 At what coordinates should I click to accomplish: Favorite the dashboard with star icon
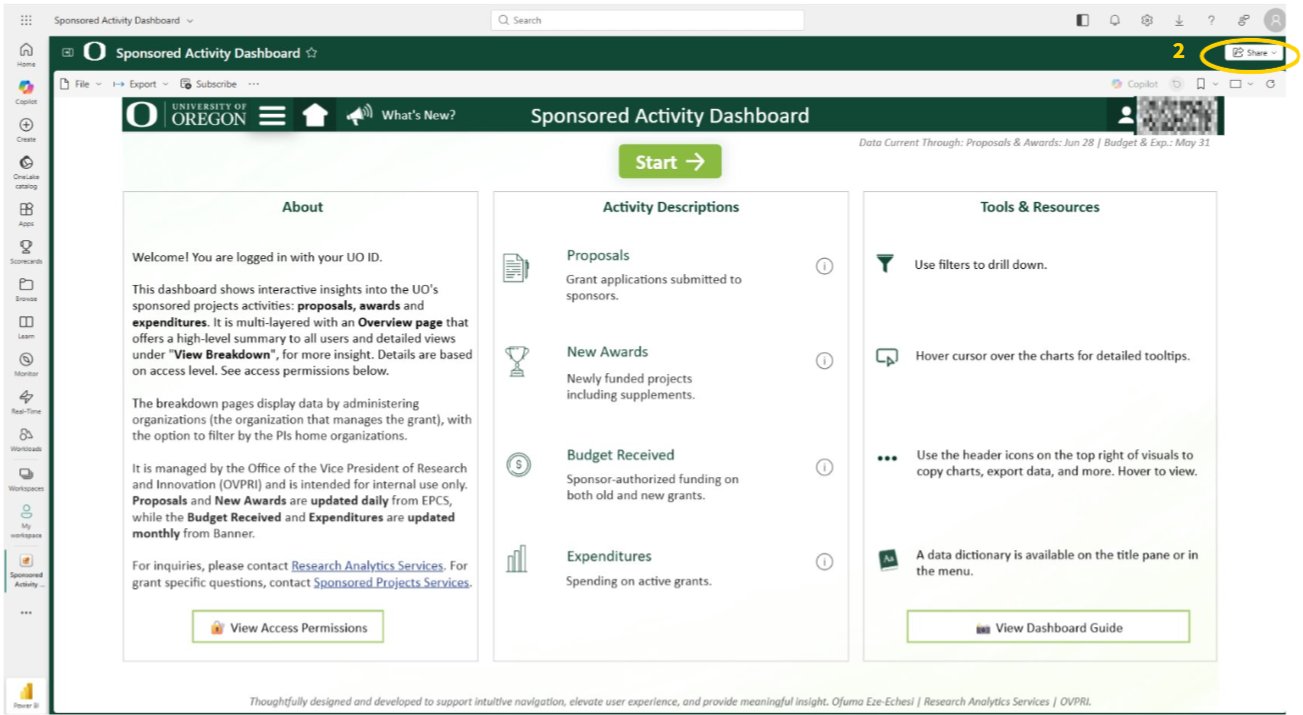pyautogui.click(x=311, y=53)
